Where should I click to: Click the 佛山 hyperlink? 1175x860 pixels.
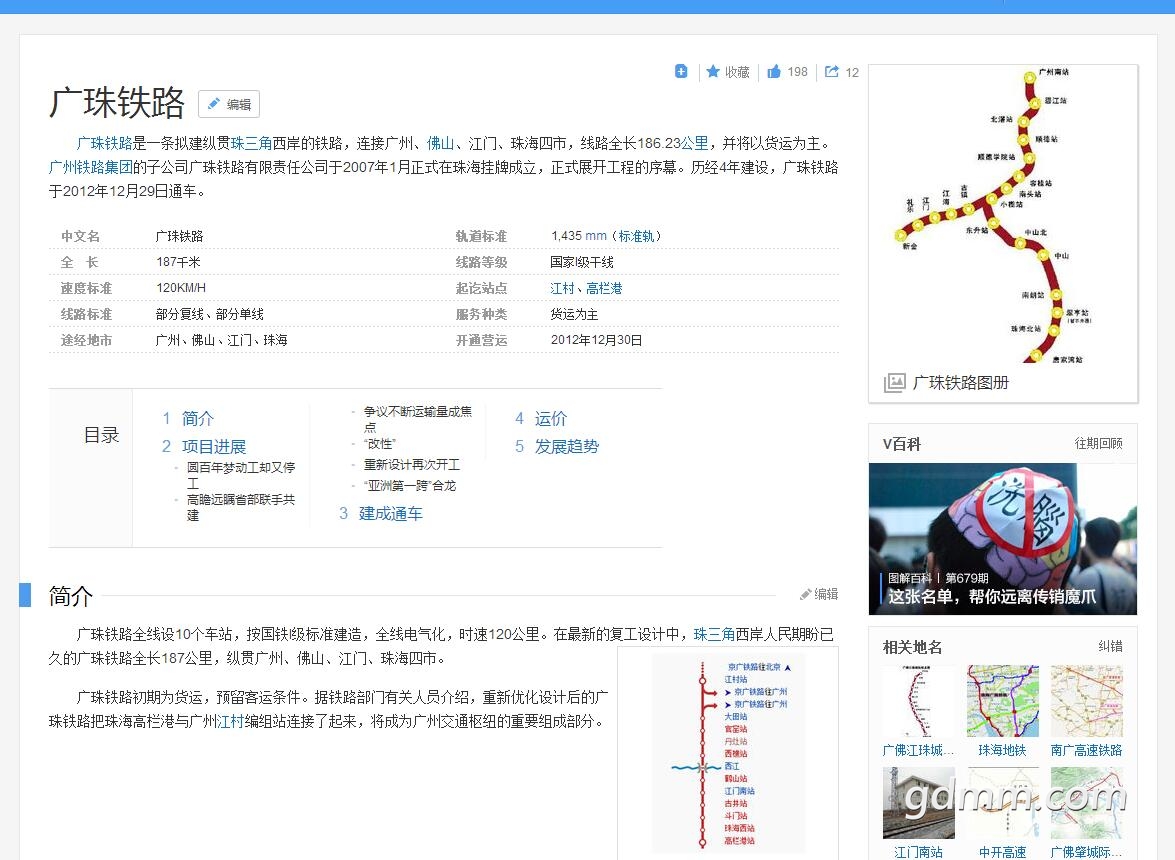click(x=441, y=143)
